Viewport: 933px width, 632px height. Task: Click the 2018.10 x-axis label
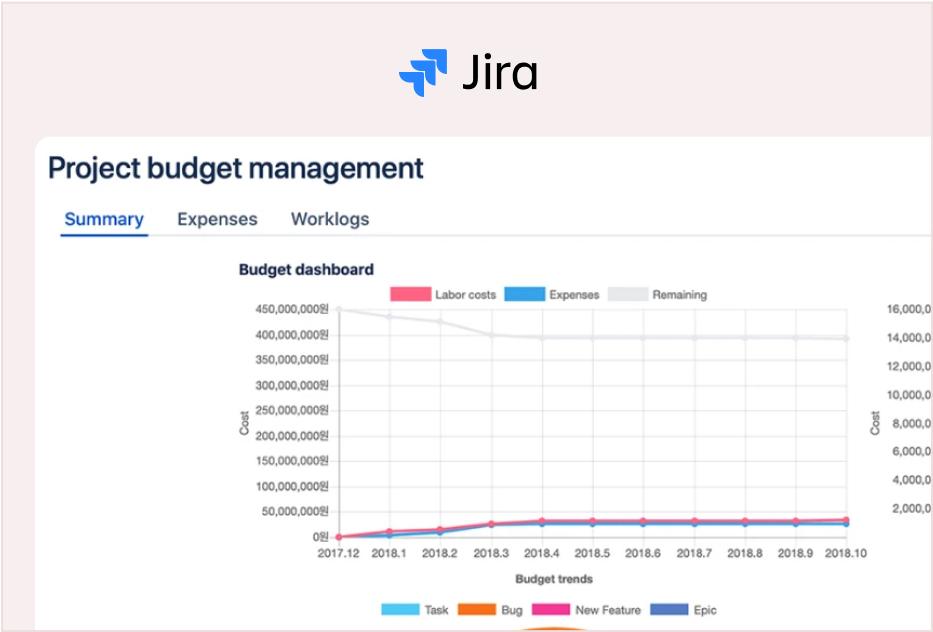click(846, 553)
